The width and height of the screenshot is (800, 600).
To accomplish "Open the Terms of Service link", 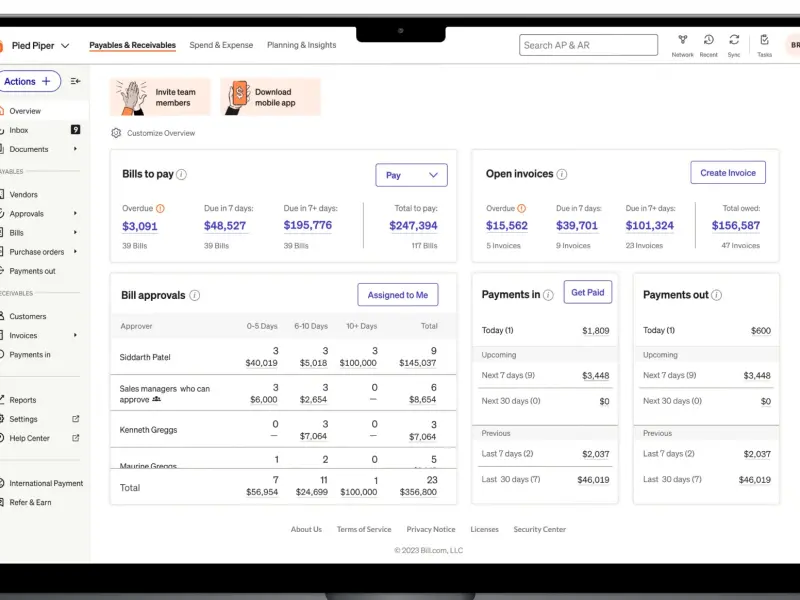I will [x=364, y=529].
